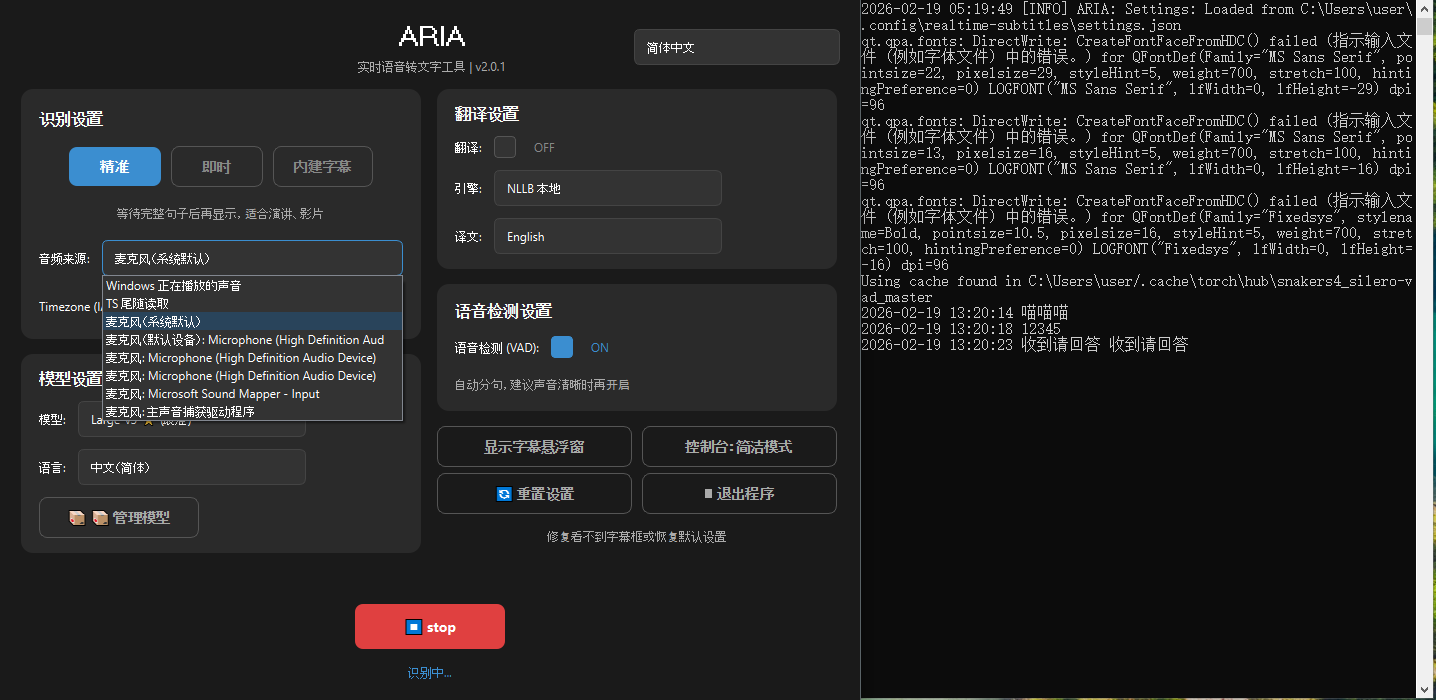Image resolution: width=1436 pixels, height=700 pixels.
Task: Choose 'TS 尾随读取' audio source
Action: click(x=252, y=304)
